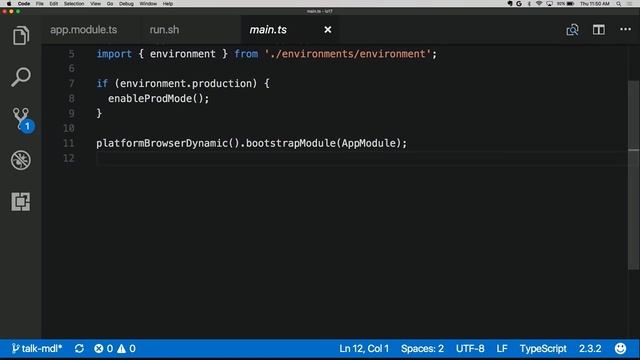Click the synchronize changes icon in the status bar

[79, 349]
